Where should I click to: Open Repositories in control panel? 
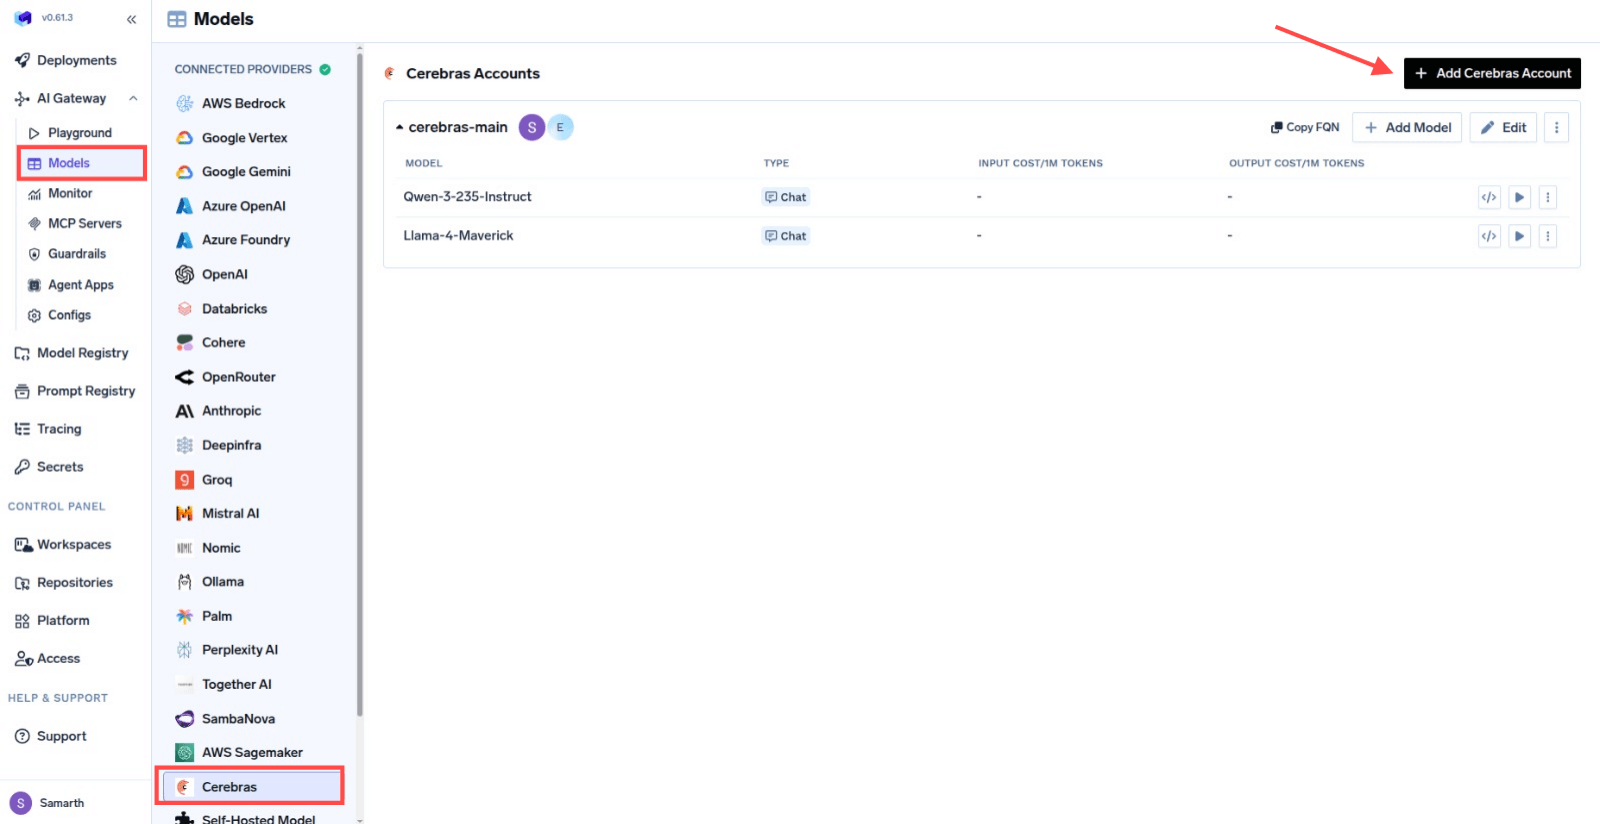coord(64,583)
